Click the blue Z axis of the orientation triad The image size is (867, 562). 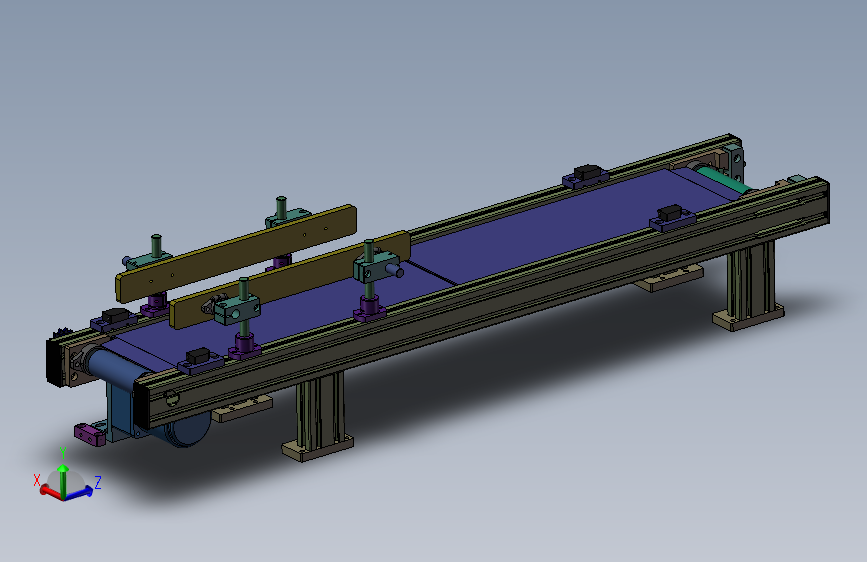point(79,493)
